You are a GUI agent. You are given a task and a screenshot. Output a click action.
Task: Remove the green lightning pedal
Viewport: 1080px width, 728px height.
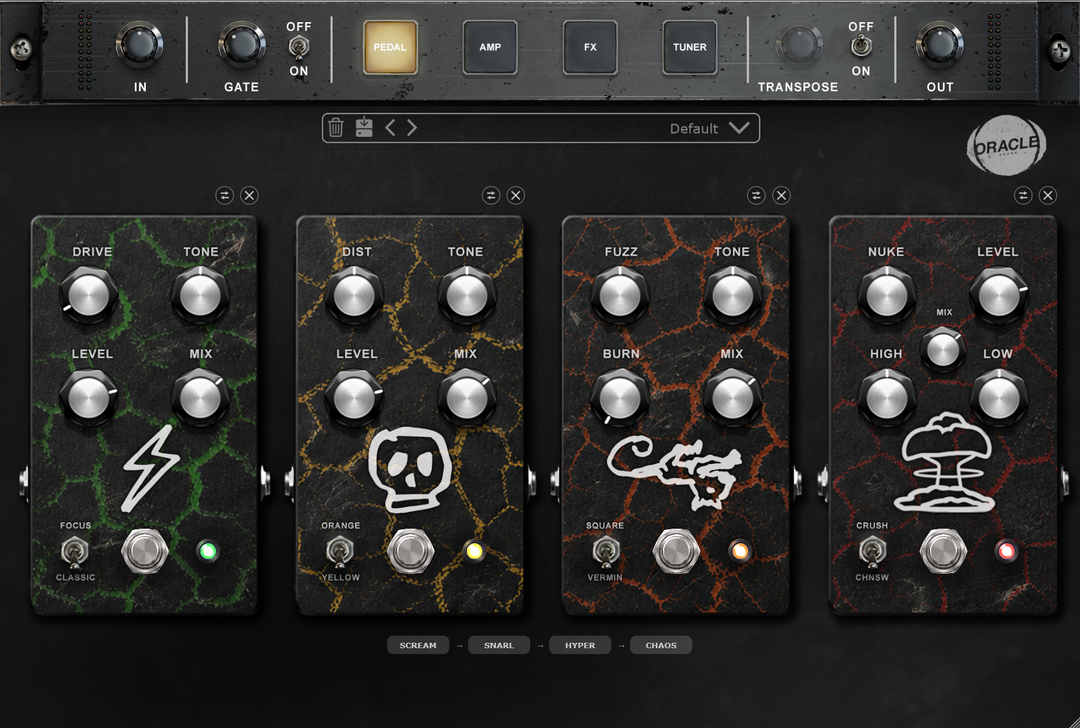tap(249, 196)
